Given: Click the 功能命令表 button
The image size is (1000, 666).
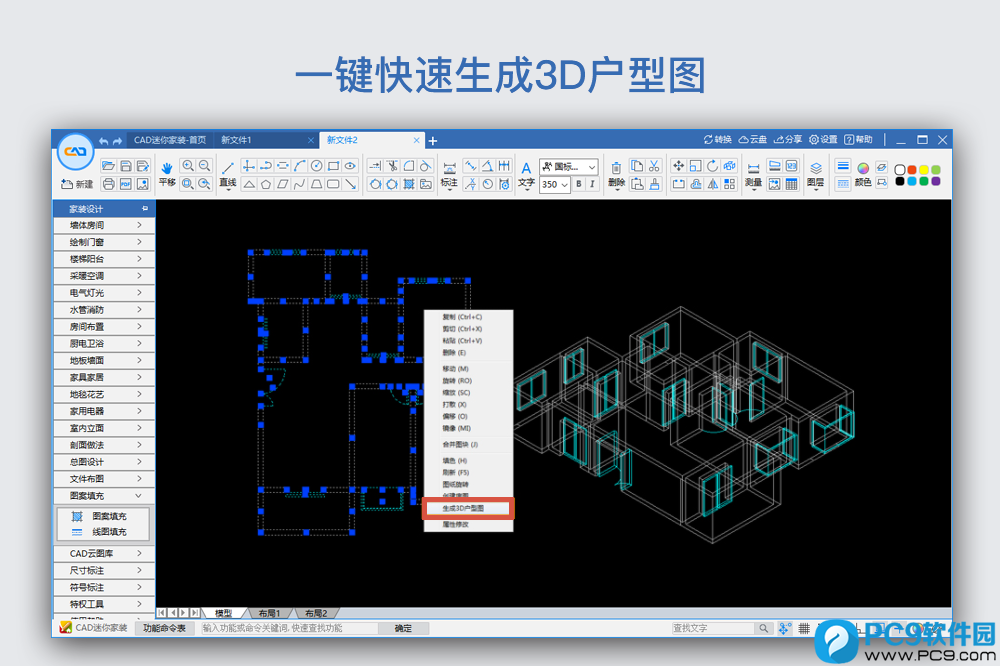Looking at the screenshot, I should pyautogui.click(x=164, y=628).
